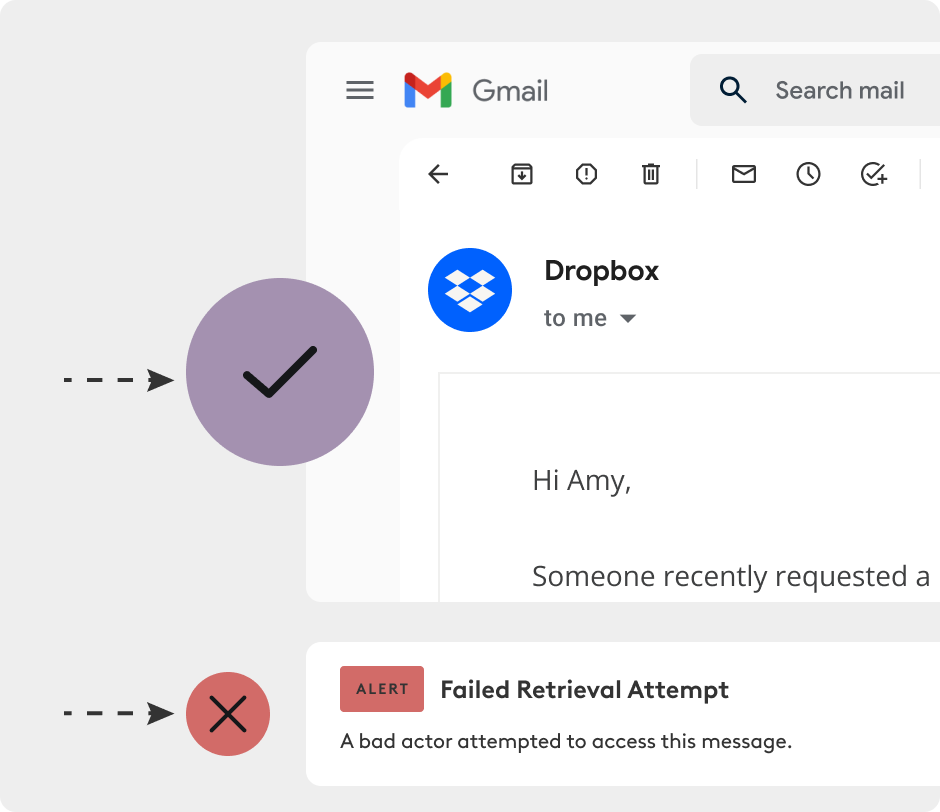Archive the open email
This screenshot has width=940, height=812.
click(522, 174)
